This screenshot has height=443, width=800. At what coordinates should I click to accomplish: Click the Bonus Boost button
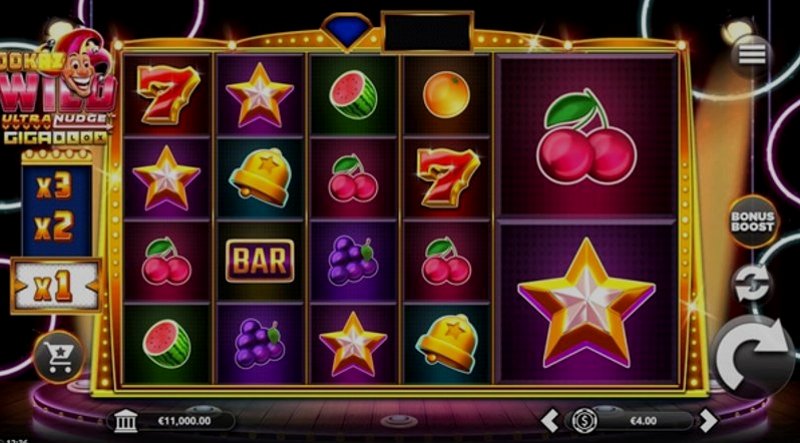pyautogui.click(x=753, y=221)
